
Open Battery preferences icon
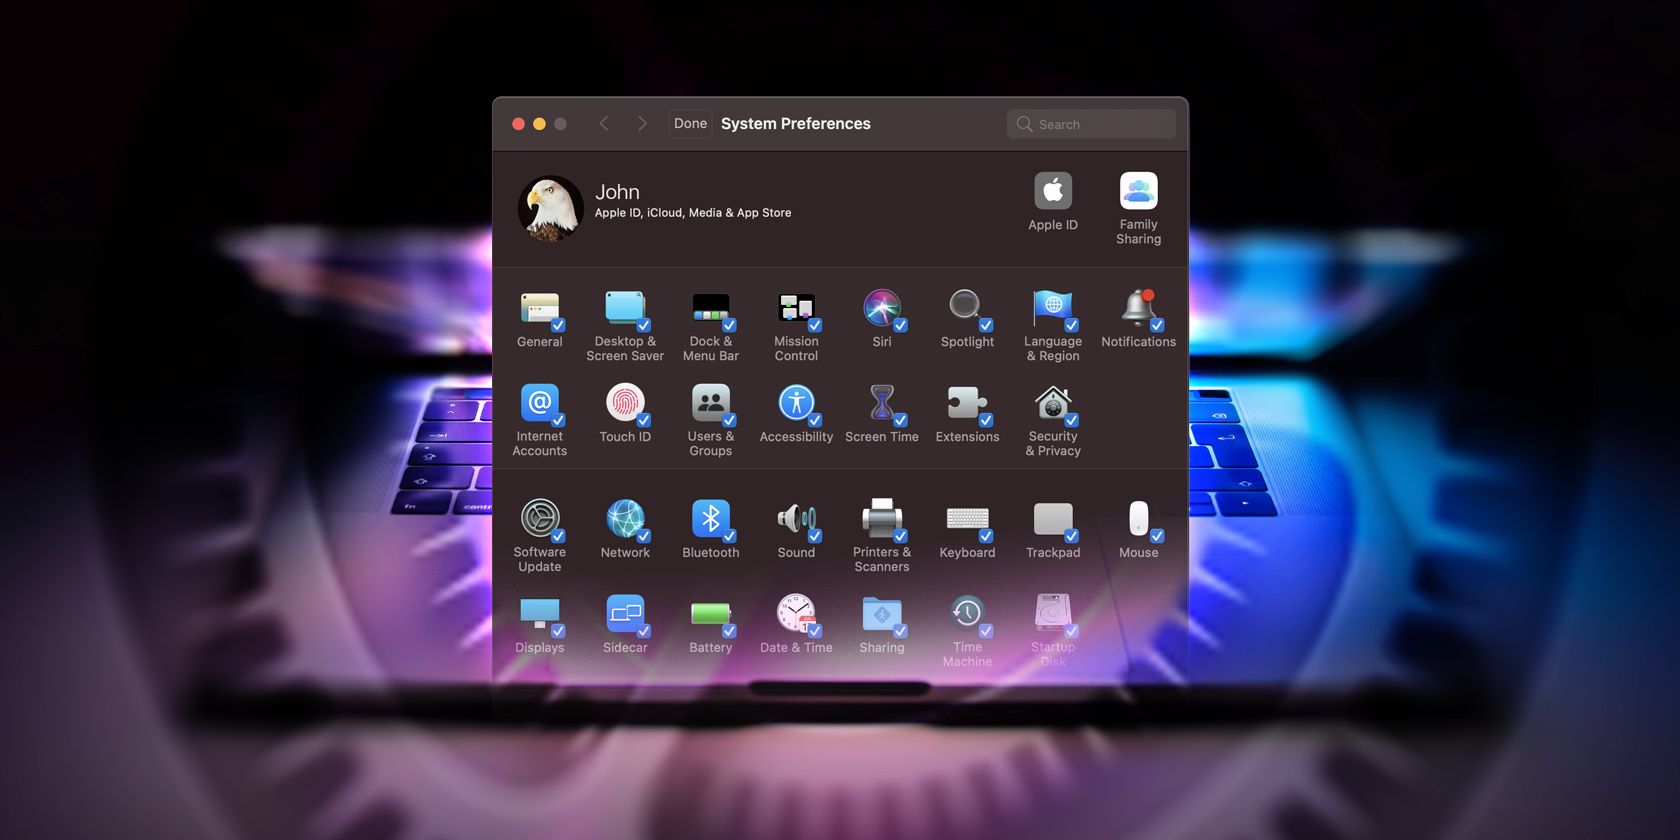click(711, 614)
